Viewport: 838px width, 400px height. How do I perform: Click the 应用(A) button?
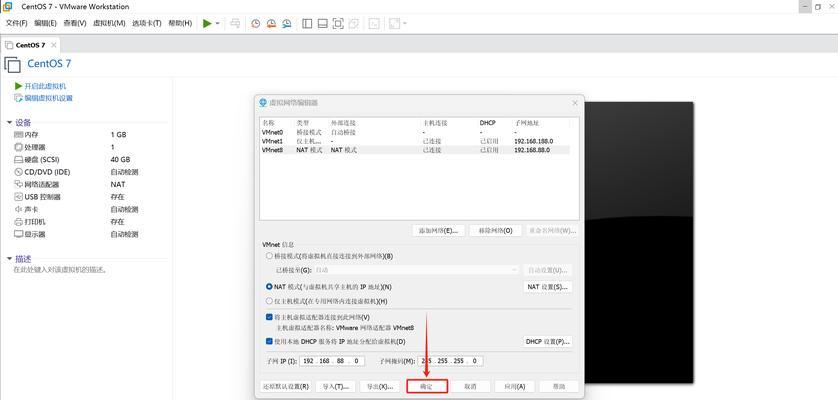click(514, 386)
